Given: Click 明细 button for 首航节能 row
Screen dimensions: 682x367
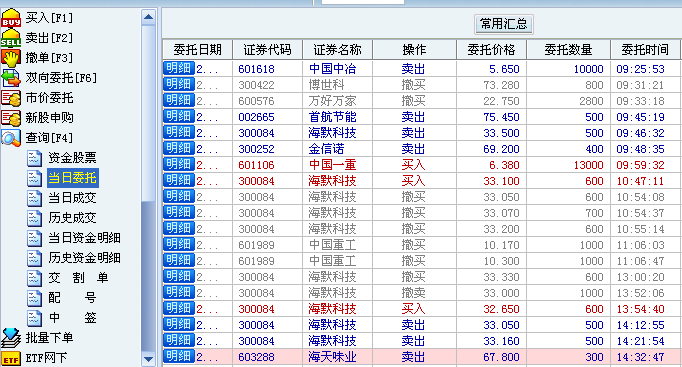Looking at the screenshot, I should coord(179,117).
